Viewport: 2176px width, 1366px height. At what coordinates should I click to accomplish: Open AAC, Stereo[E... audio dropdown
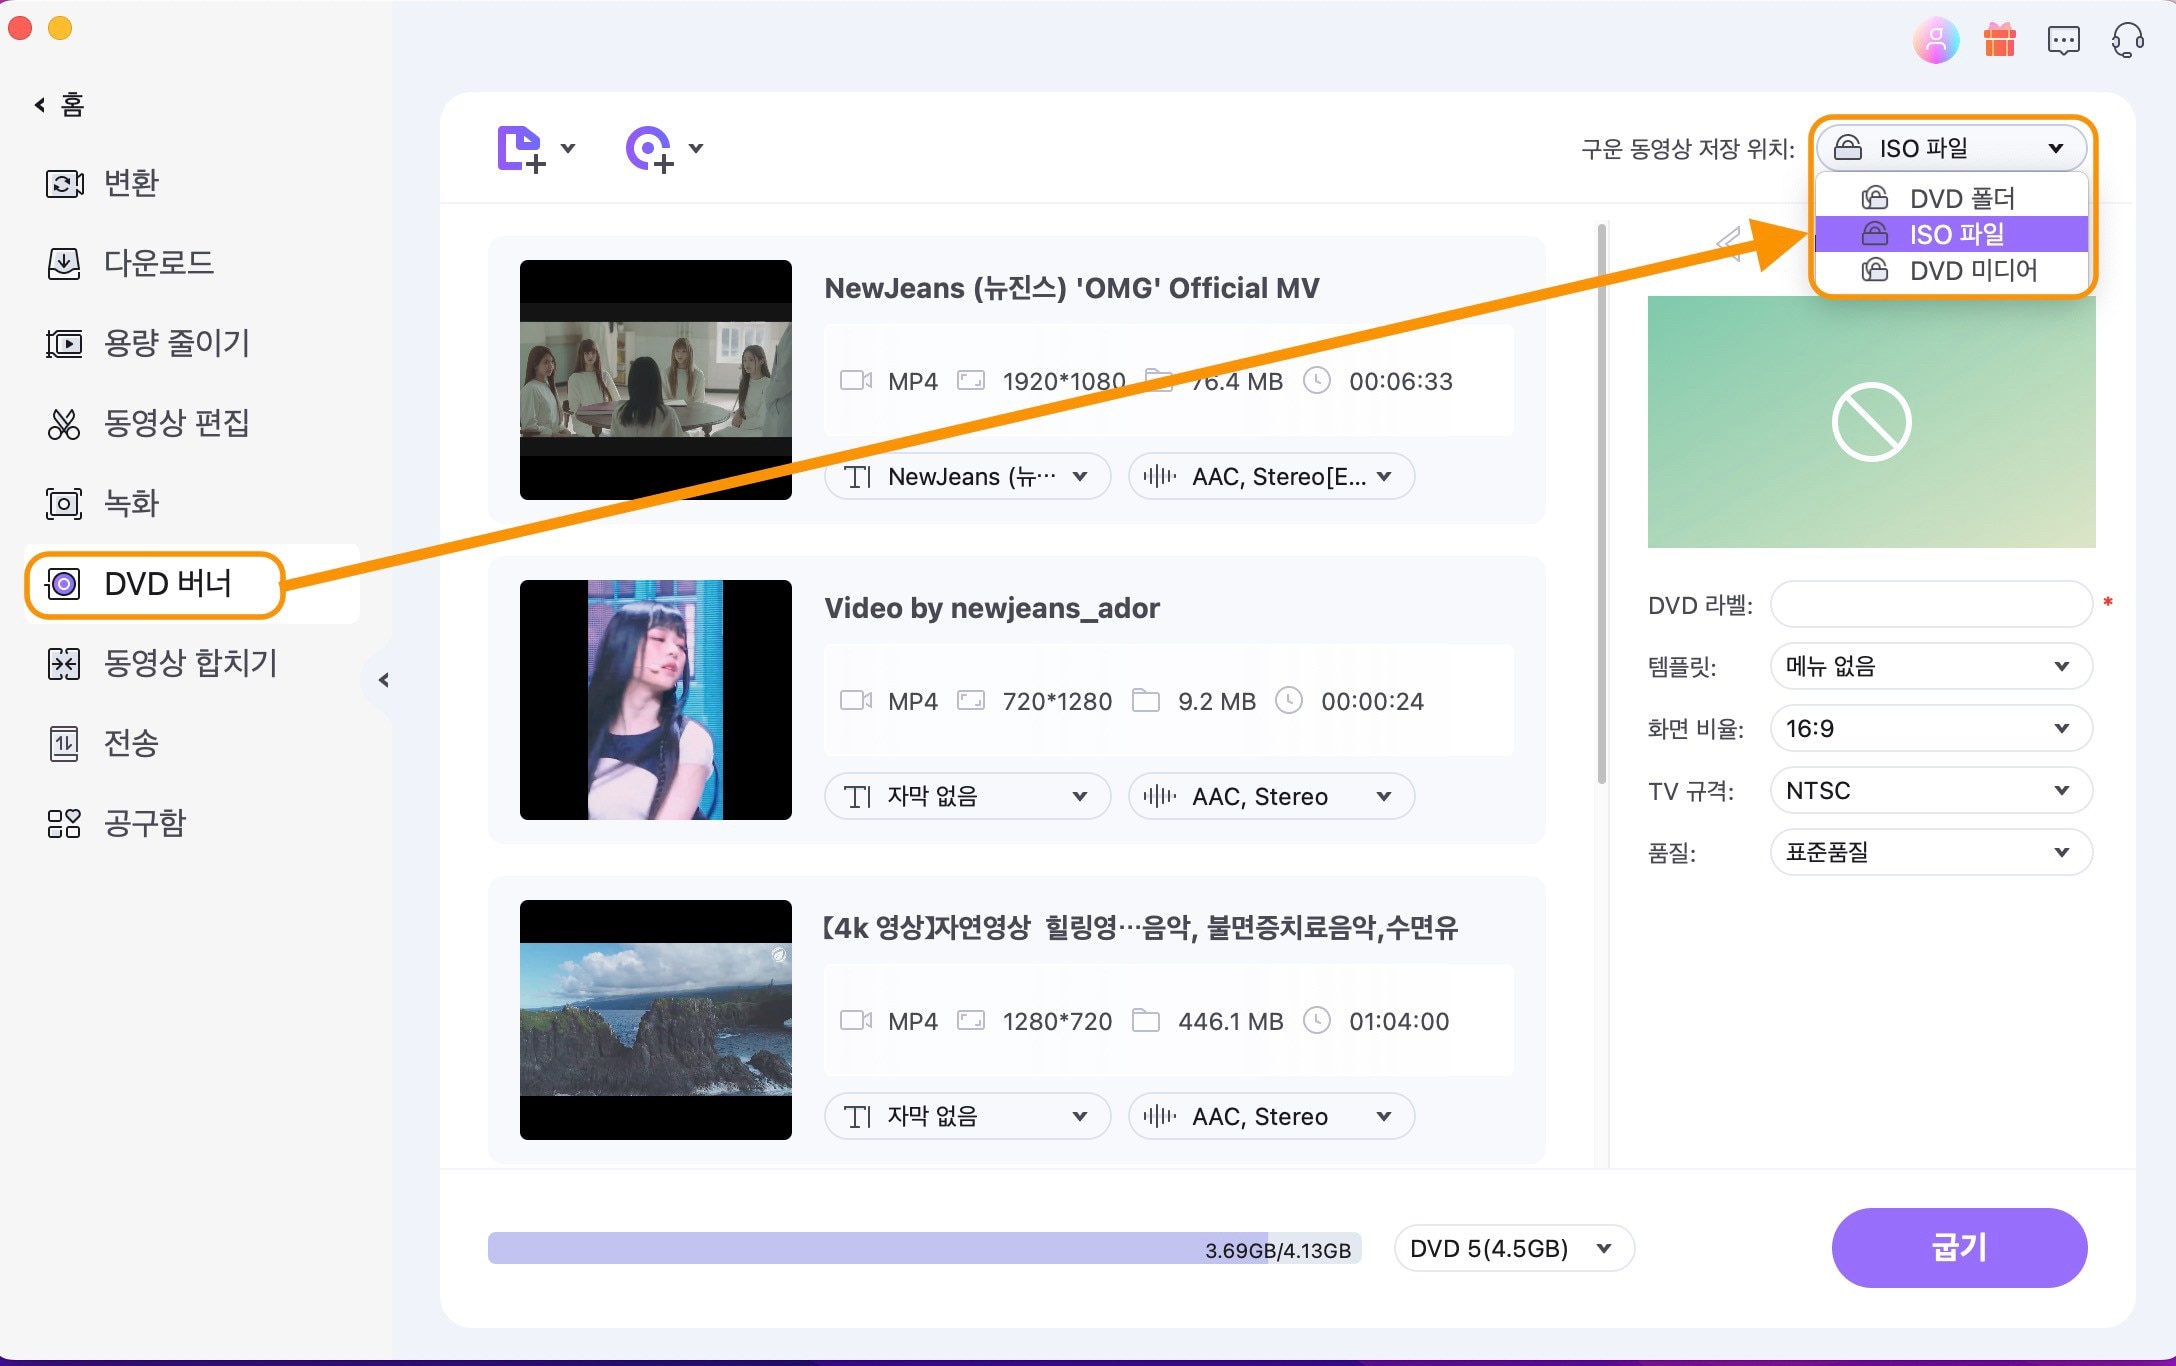tap(1271, 476)
